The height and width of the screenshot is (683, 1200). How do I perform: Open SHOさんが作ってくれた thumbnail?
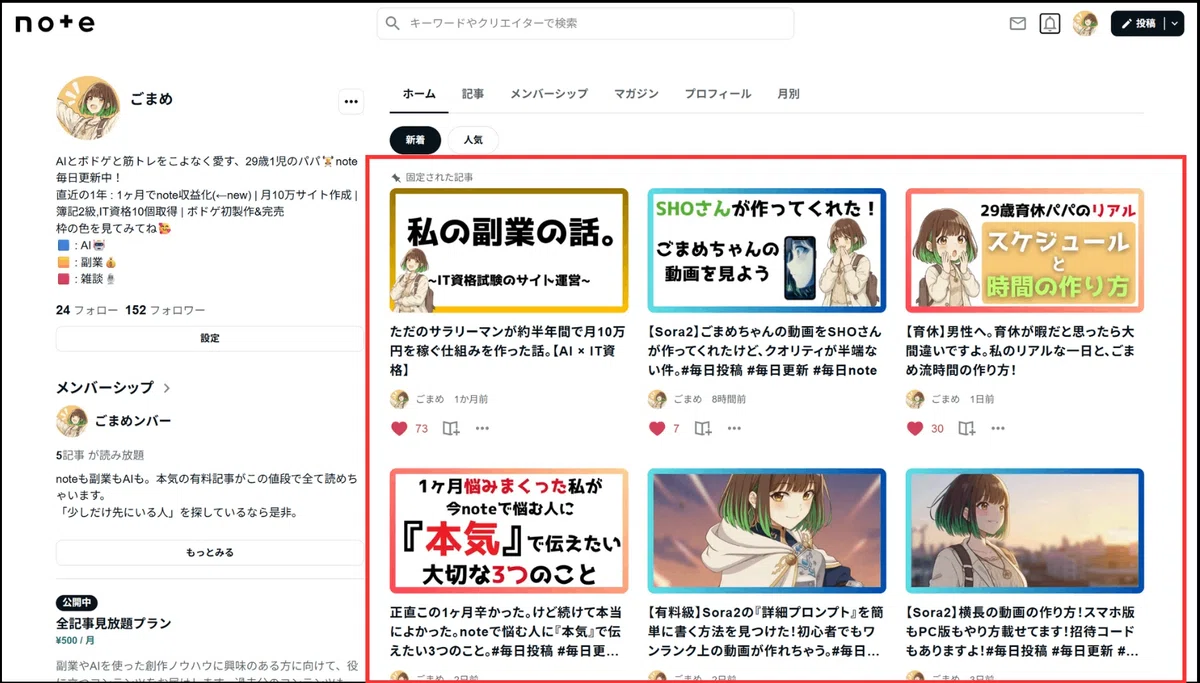[767, 251]
